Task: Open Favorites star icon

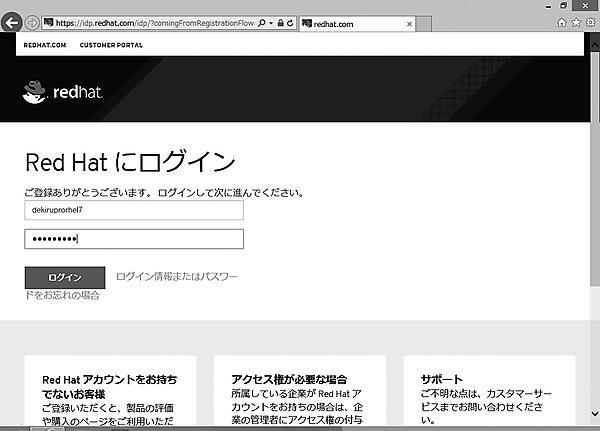Action: coord(576,23)
